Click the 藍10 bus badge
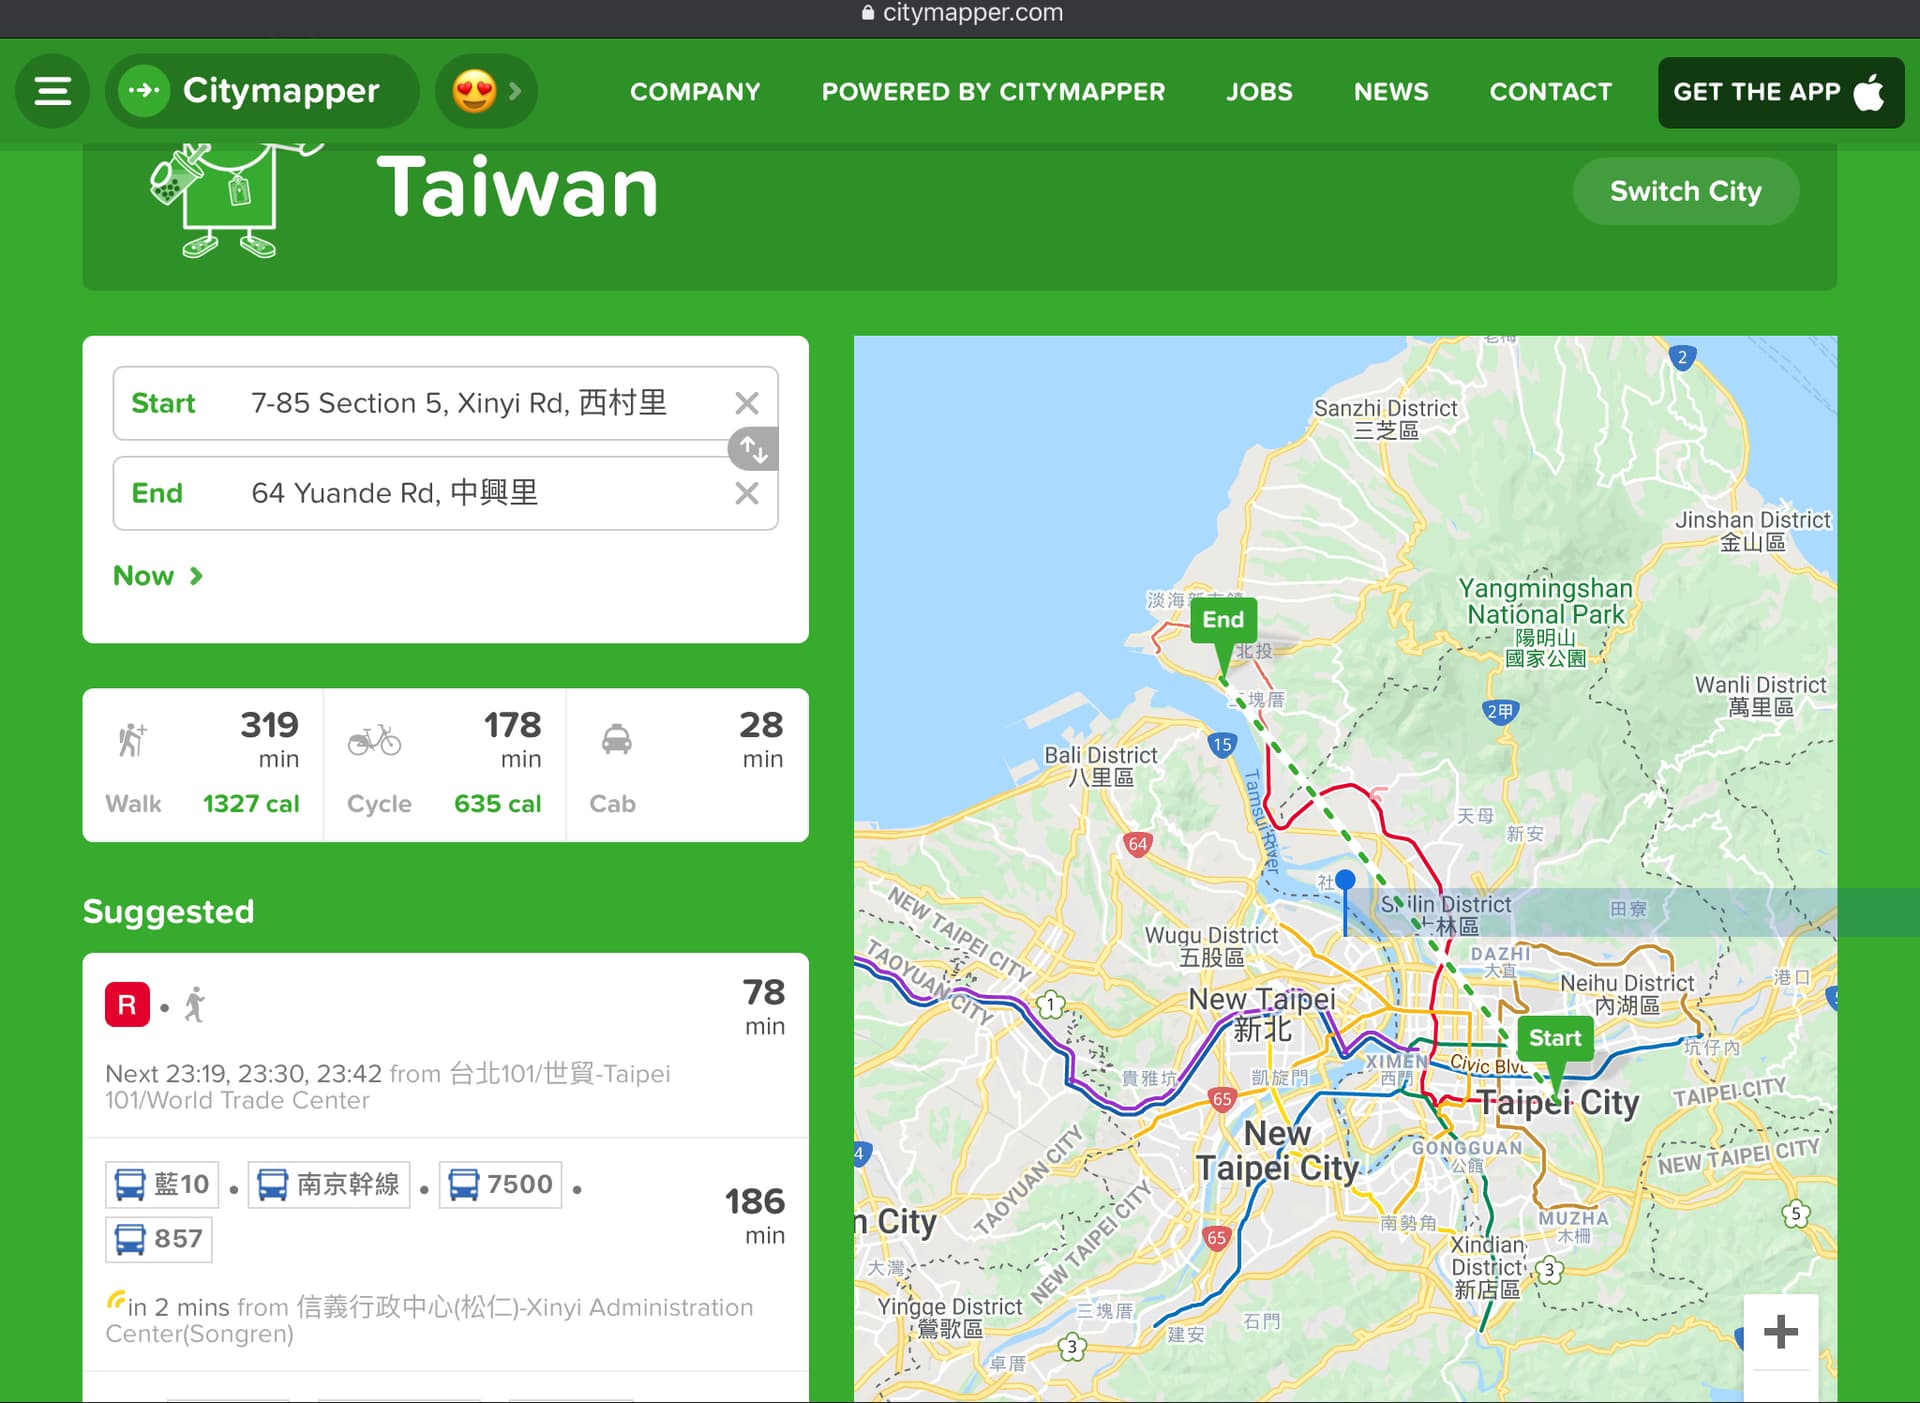 (x=162, y=1184)
